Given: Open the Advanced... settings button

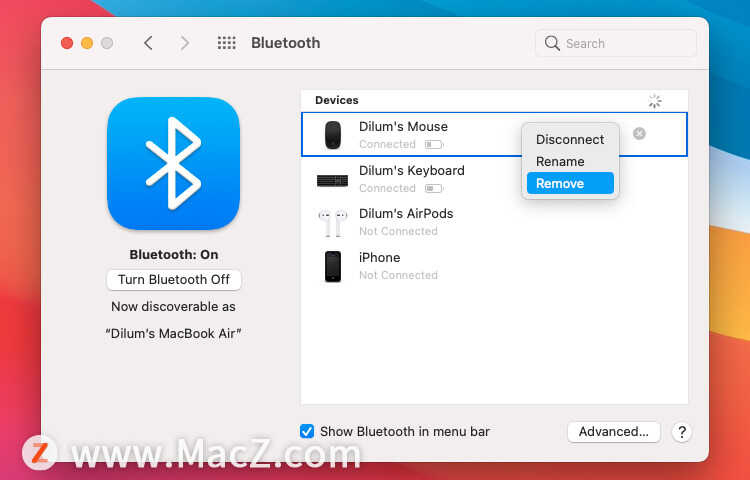Looking at the screenshot, I should (x=614, y=432).
